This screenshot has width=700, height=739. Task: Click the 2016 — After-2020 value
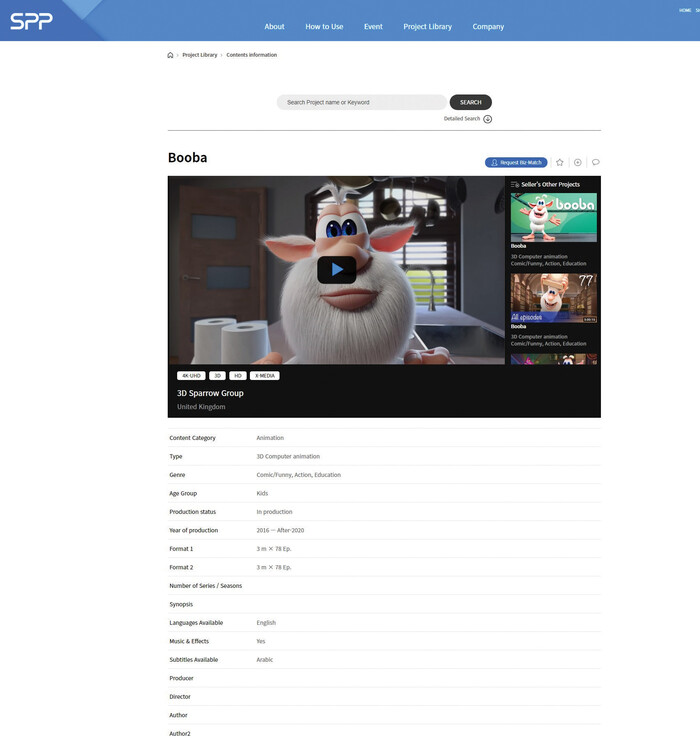pos(280,530)
